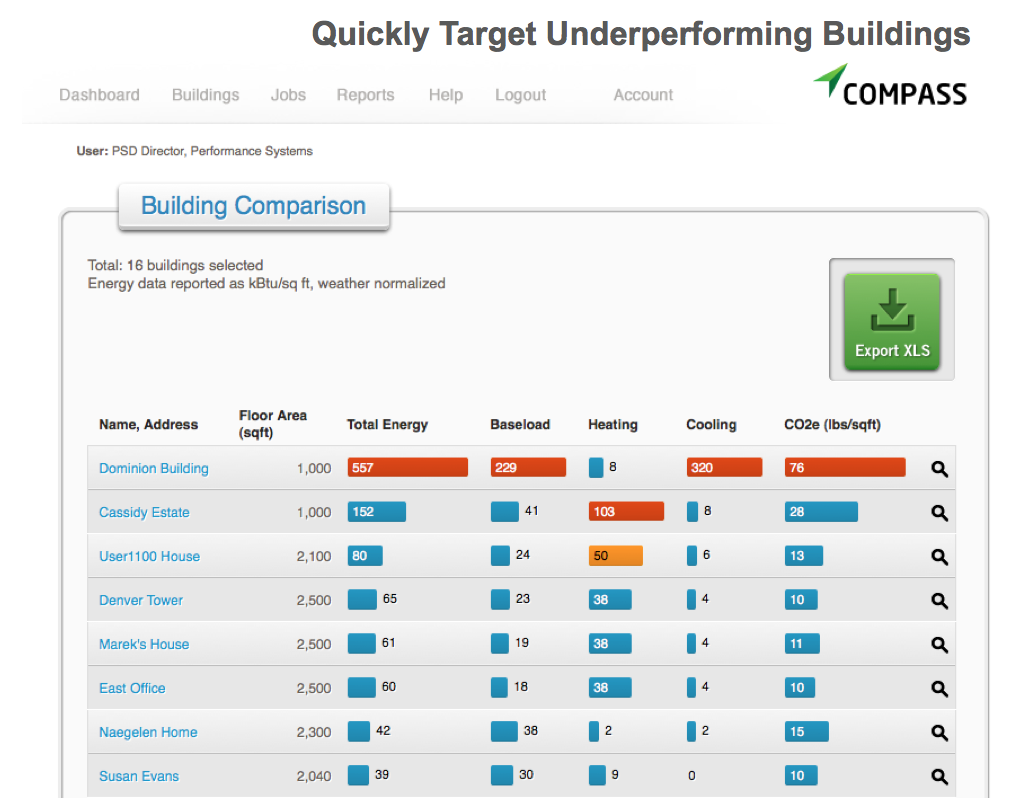Click Dominion Building heating value 8

pos(613,467)
